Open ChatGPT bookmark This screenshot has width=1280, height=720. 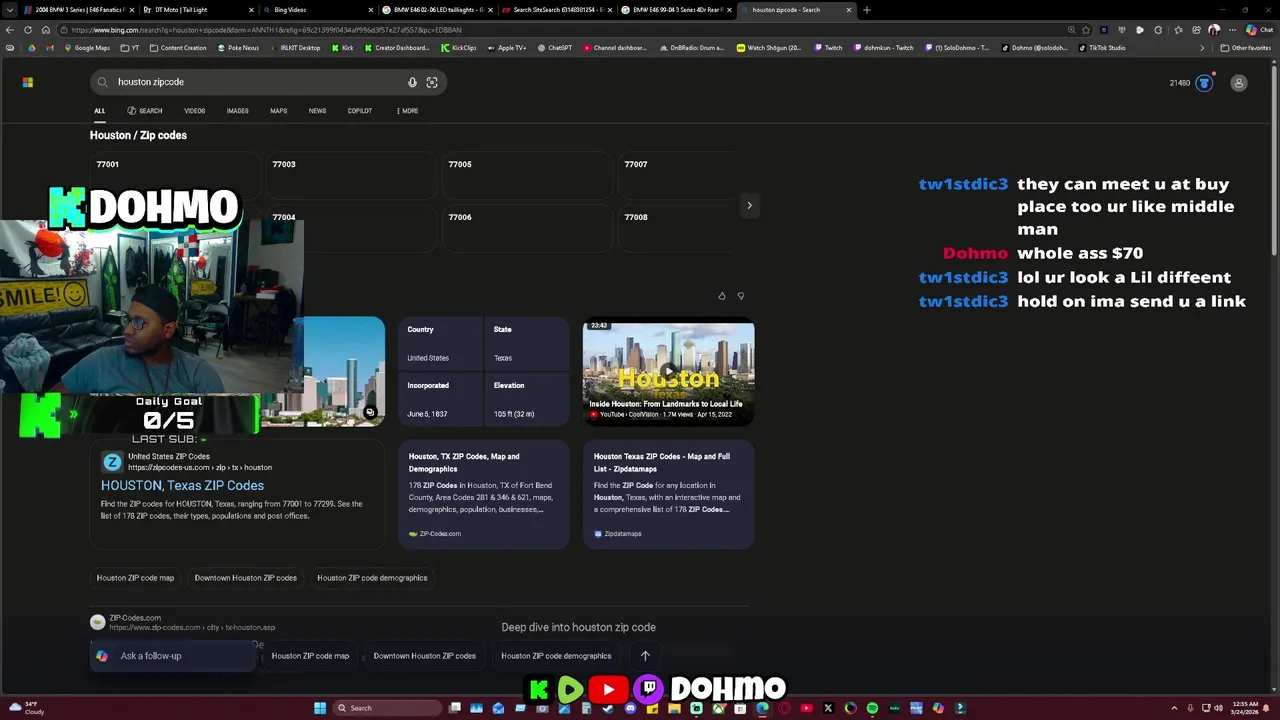[x=555, y=48]
